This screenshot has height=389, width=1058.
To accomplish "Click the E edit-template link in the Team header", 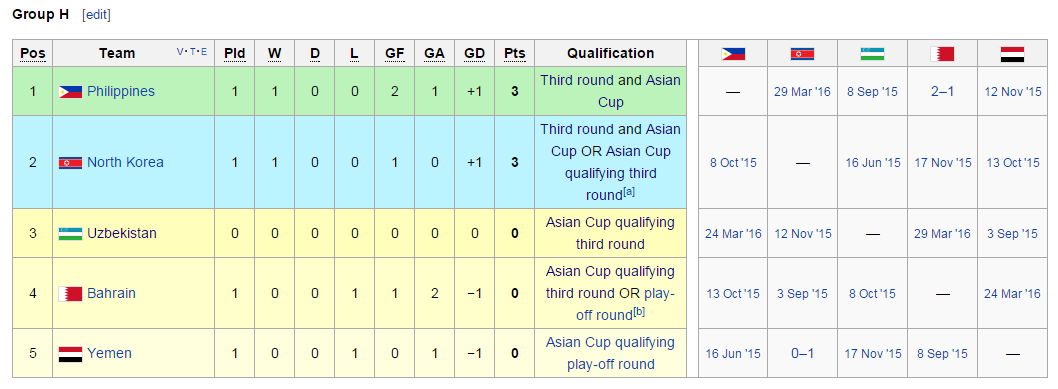I will point(204,51).
